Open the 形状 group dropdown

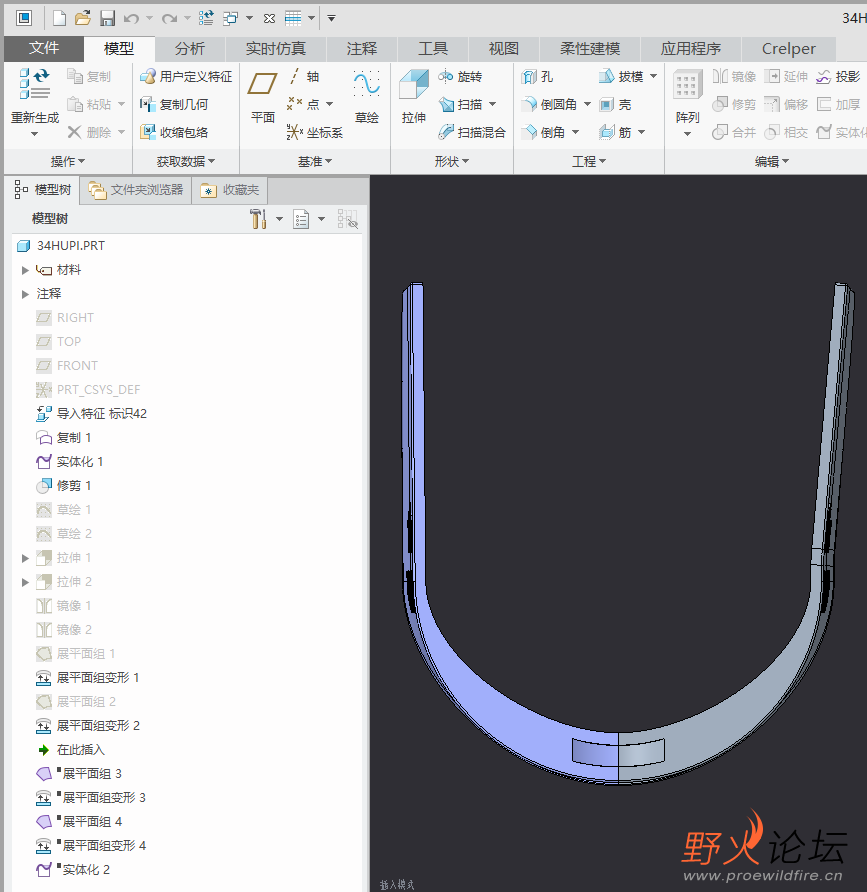pyautogui.click(x=452, y=162)
